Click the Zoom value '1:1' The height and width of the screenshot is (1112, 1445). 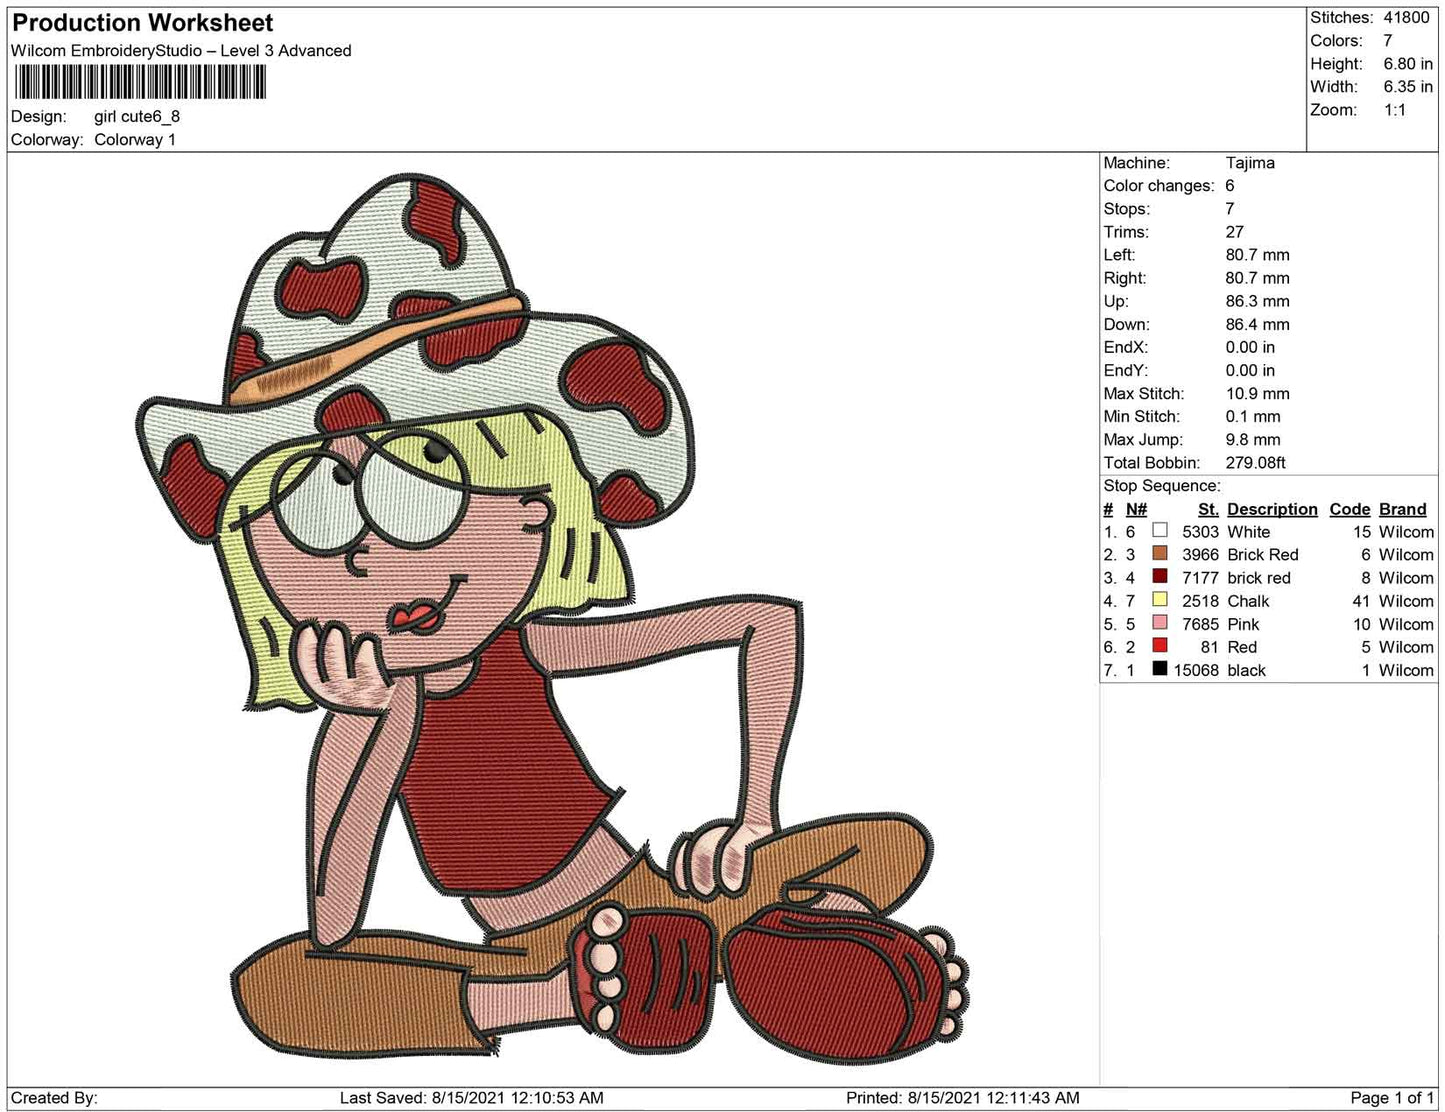coord(1395,110)
